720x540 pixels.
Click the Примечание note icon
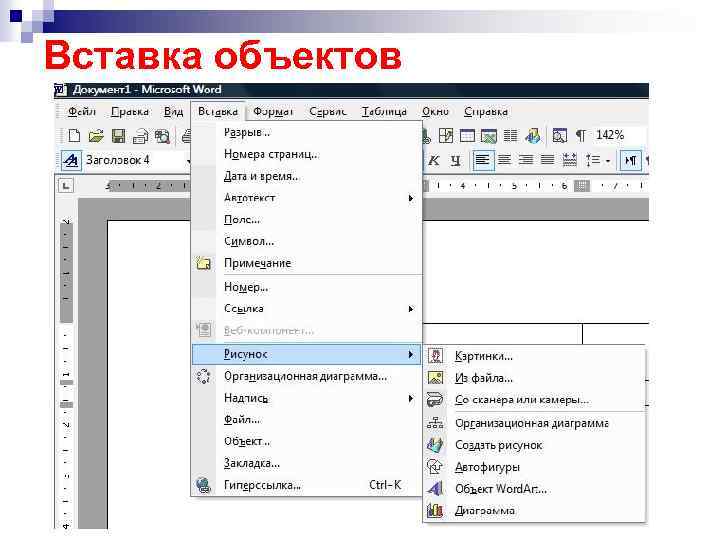tap(203, 263)
